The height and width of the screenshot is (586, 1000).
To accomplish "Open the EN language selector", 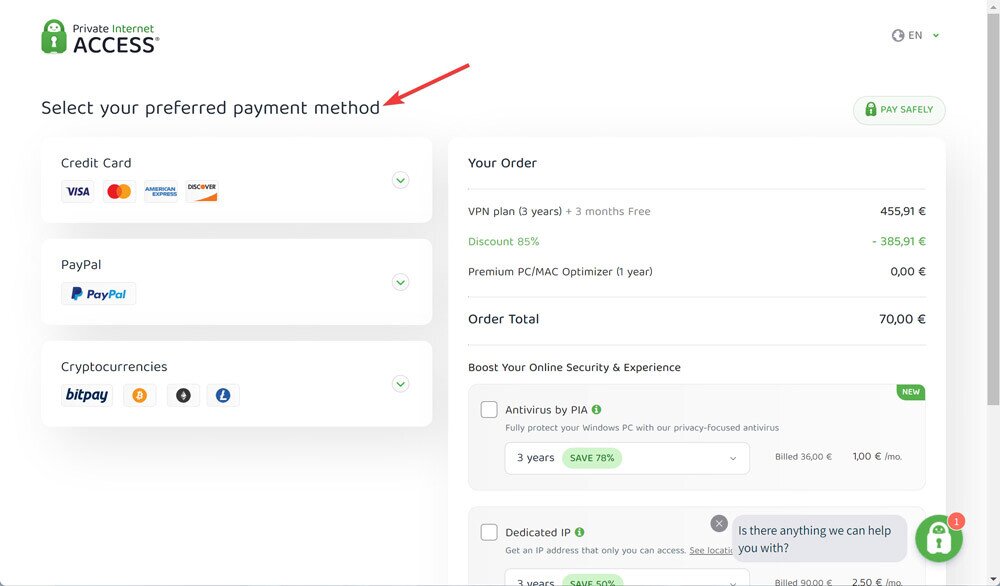I will 916,36.
